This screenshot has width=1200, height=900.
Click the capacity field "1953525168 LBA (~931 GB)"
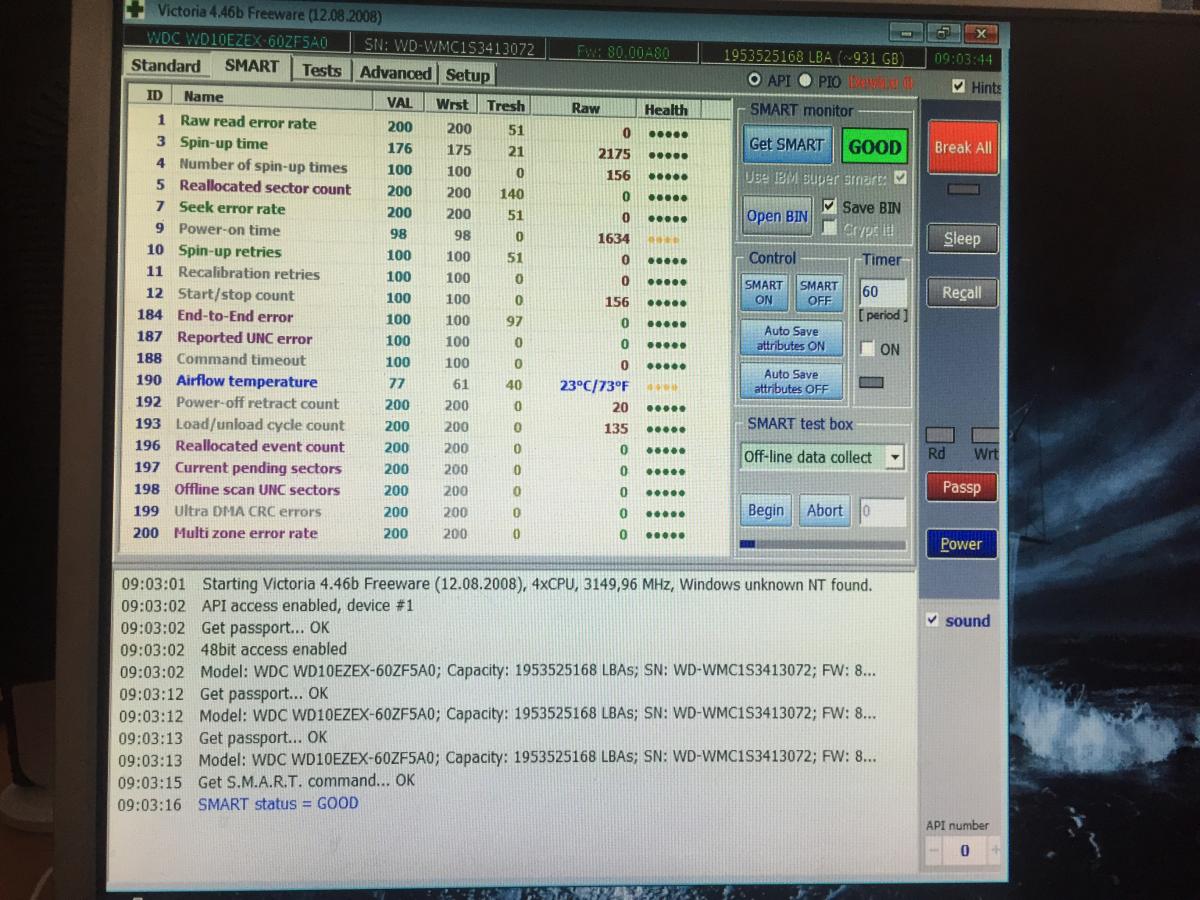click(x=813, y=56)
